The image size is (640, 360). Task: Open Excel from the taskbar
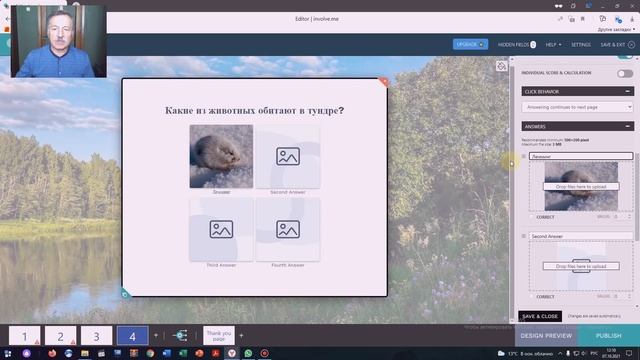183,353
